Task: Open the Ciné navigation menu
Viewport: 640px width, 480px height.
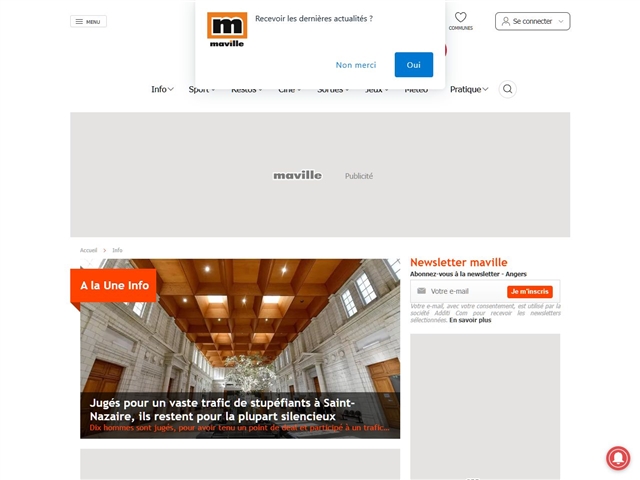Action: point(289,90)
